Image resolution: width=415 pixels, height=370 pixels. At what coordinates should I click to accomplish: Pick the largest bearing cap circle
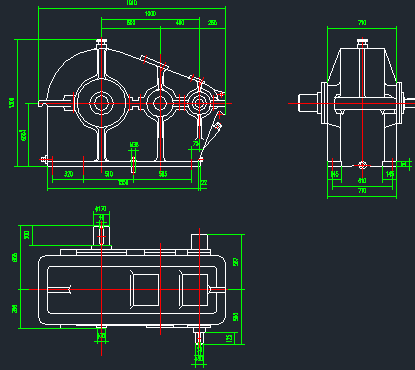101,103
